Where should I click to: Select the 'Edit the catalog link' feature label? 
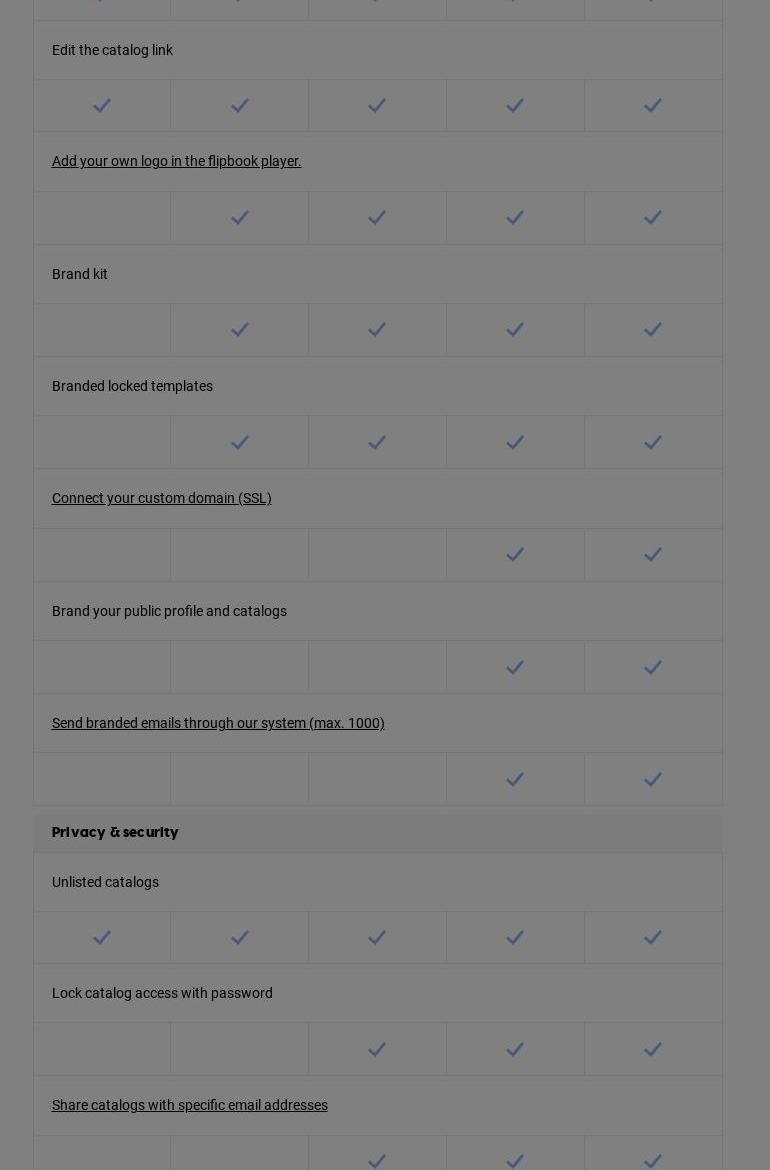112,50
